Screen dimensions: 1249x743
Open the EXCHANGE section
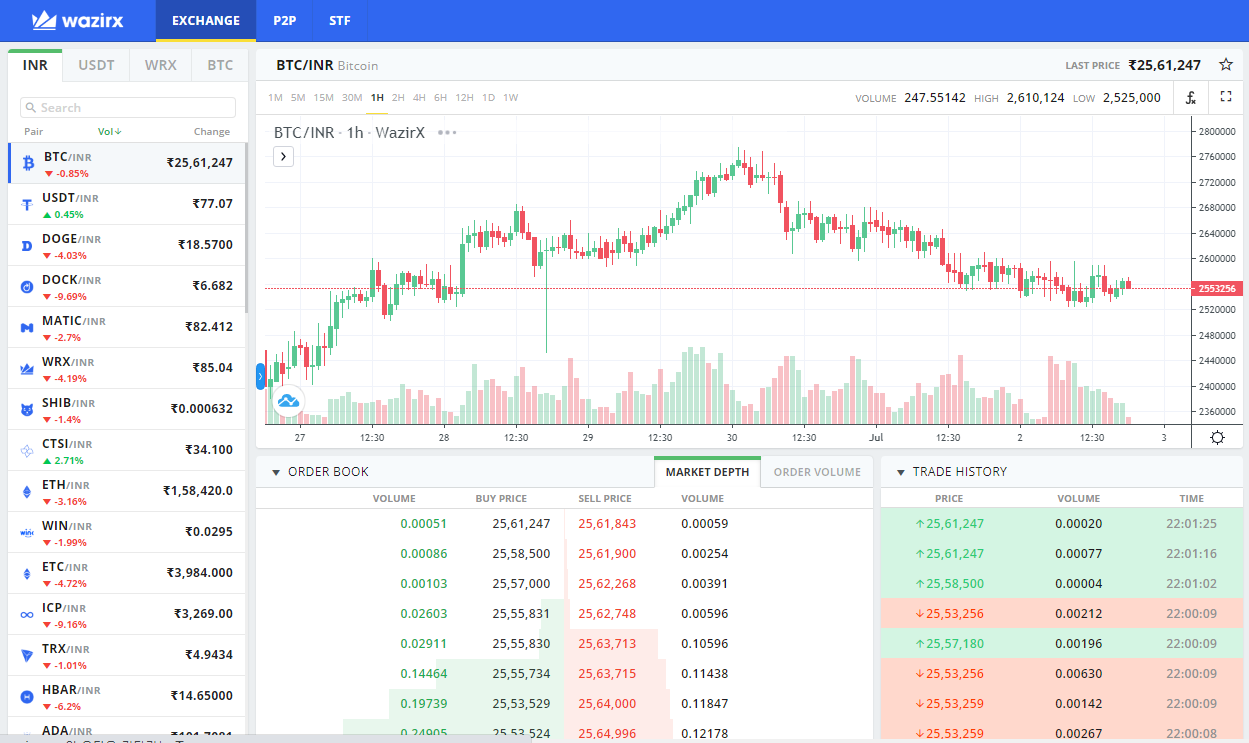pos(206,20)
